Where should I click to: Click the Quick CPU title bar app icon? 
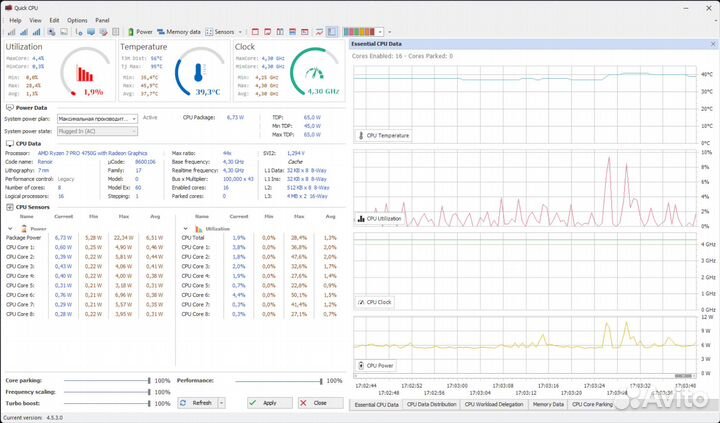tap(8, 8)
